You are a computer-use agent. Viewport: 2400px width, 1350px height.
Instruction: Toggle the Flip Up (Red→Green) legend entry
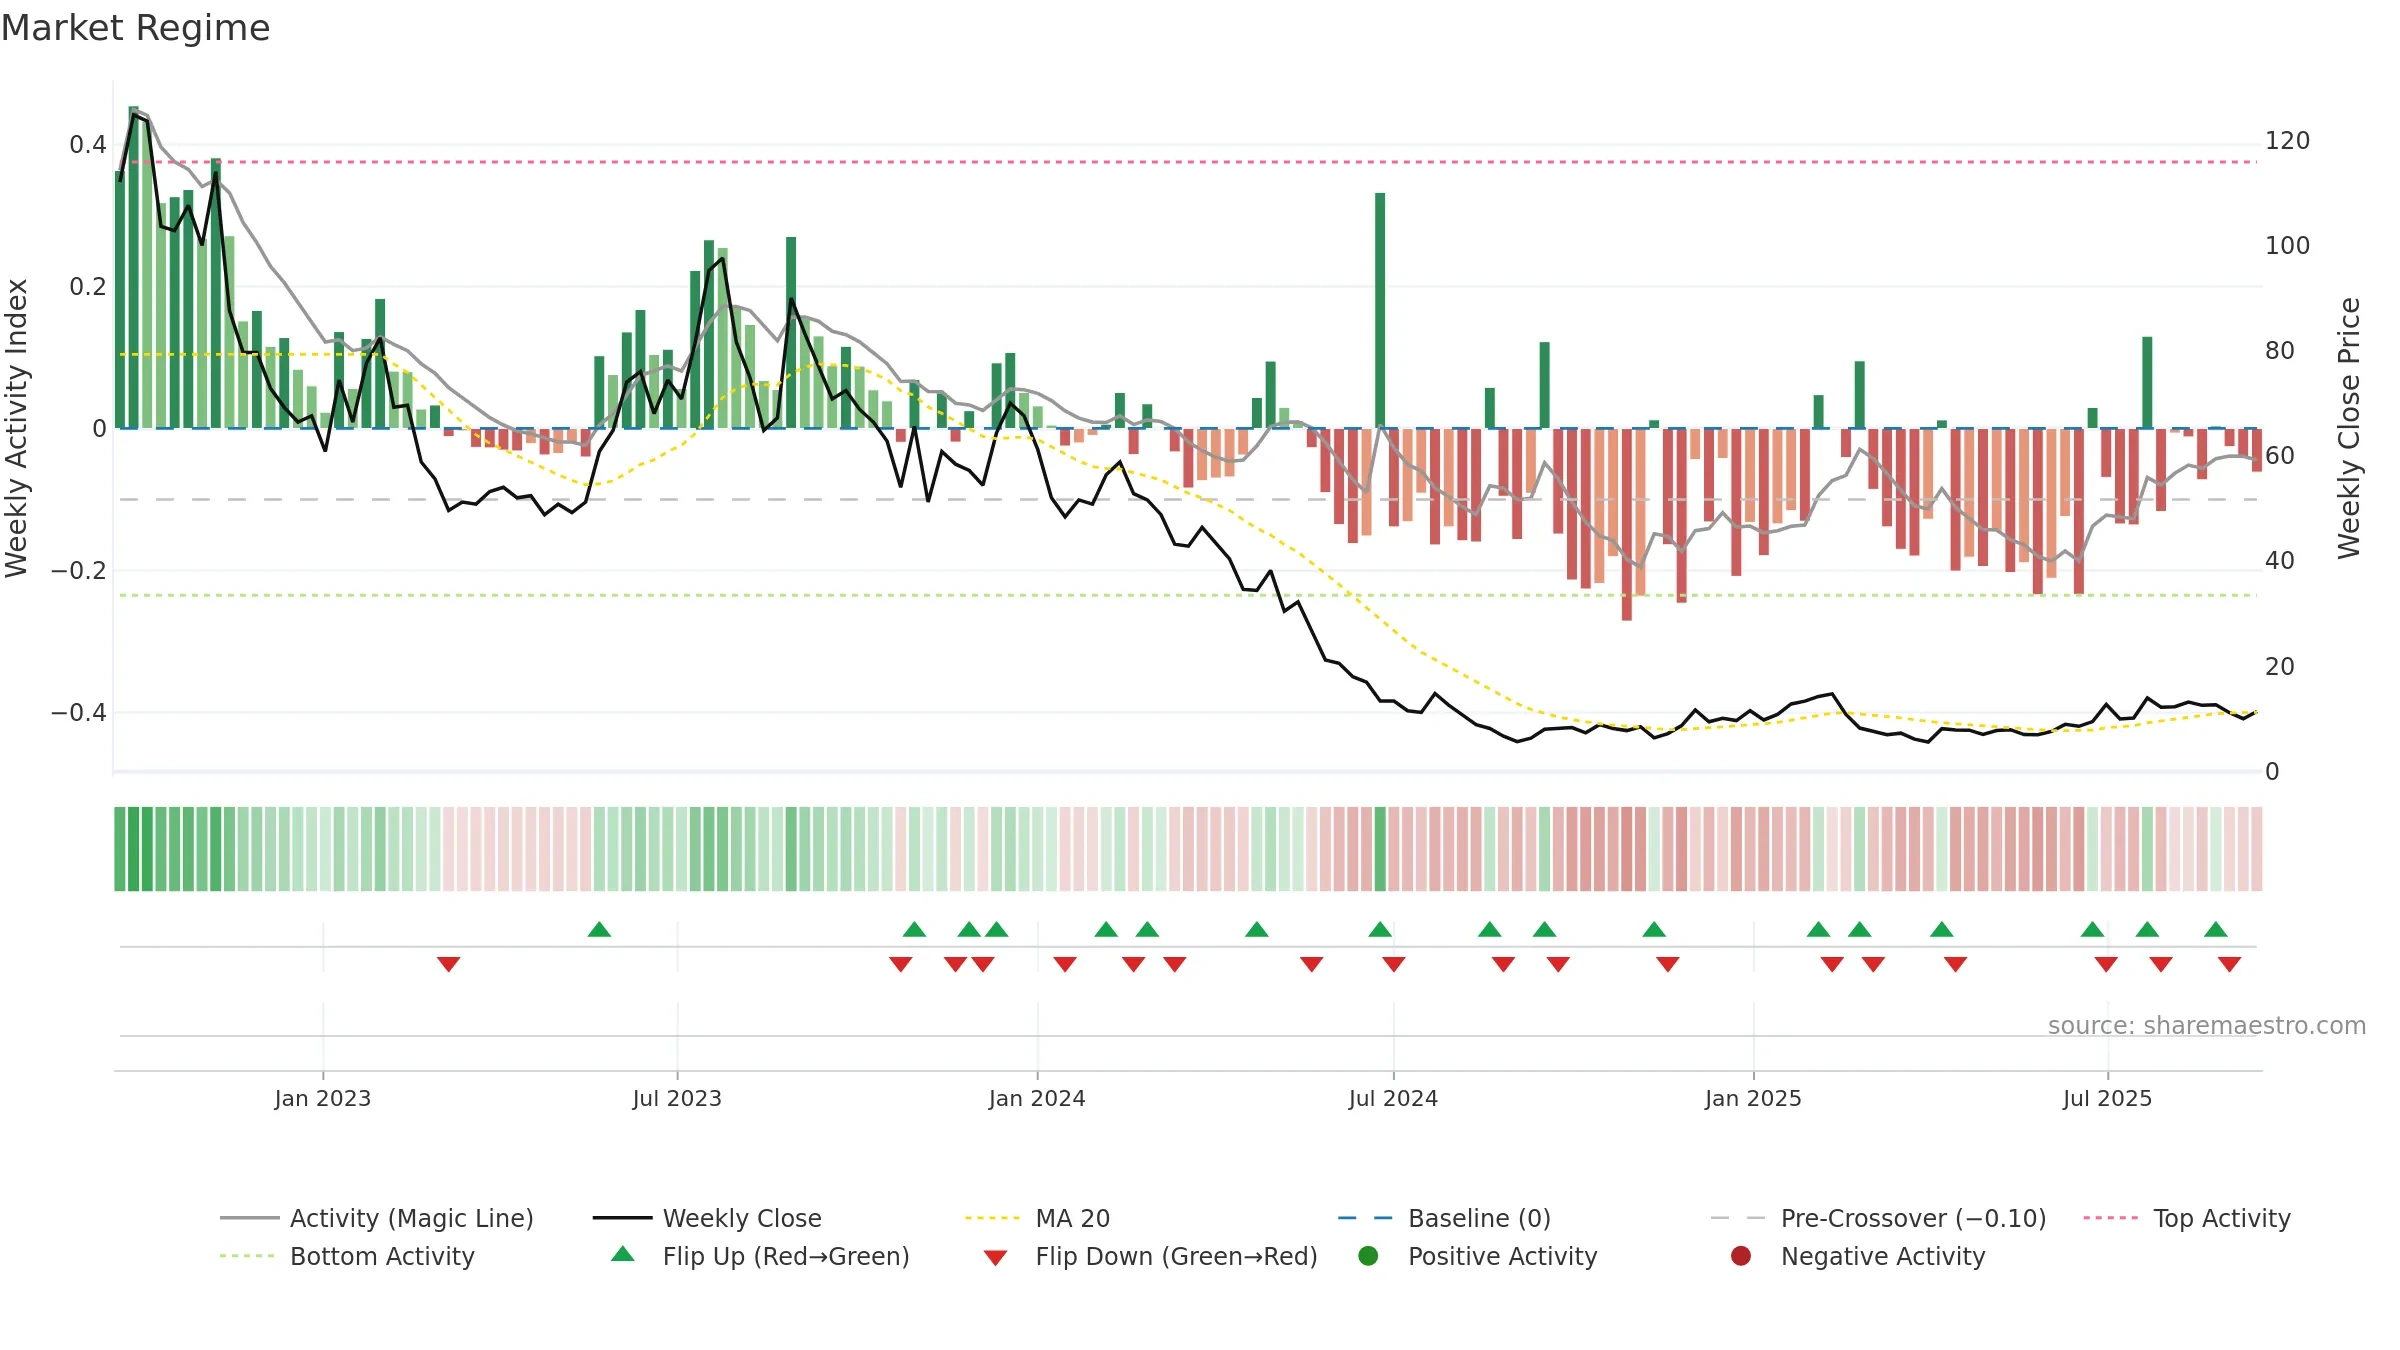(x=760, y=1256)
